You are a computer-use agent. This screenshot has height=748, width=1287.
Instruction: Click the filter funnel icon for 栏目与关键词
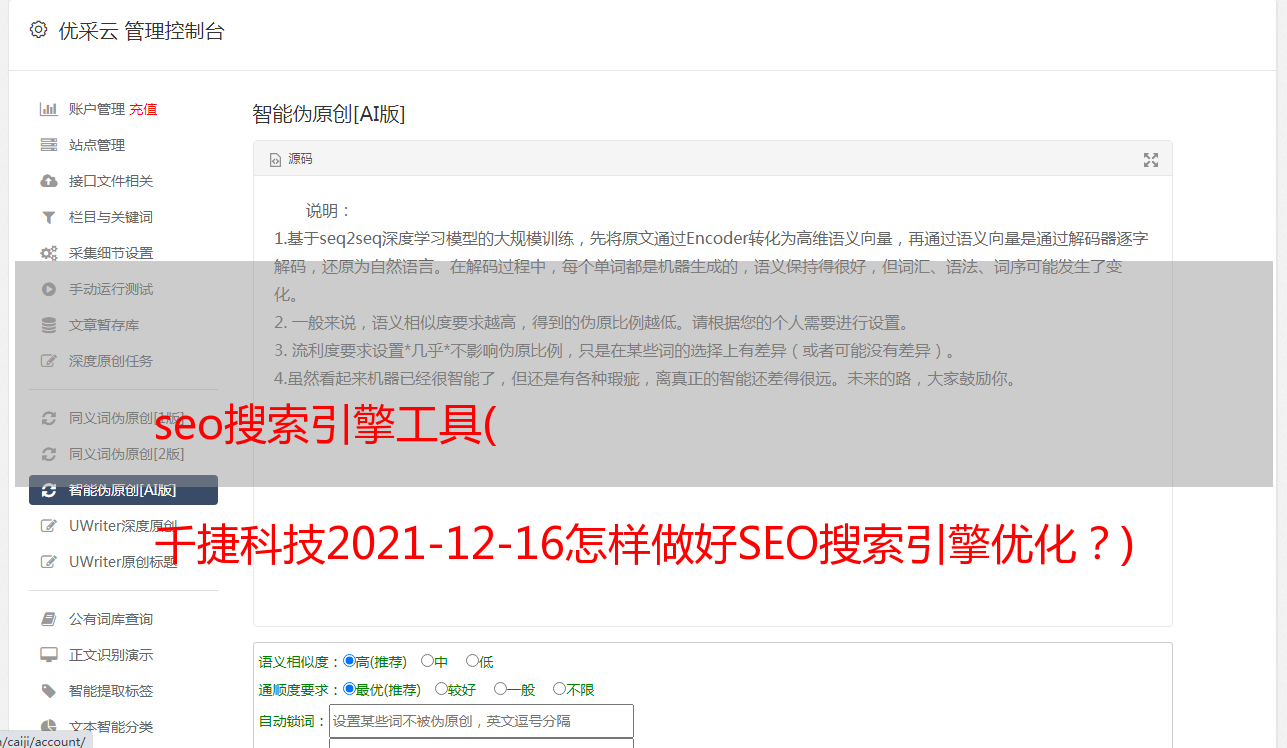48,217
